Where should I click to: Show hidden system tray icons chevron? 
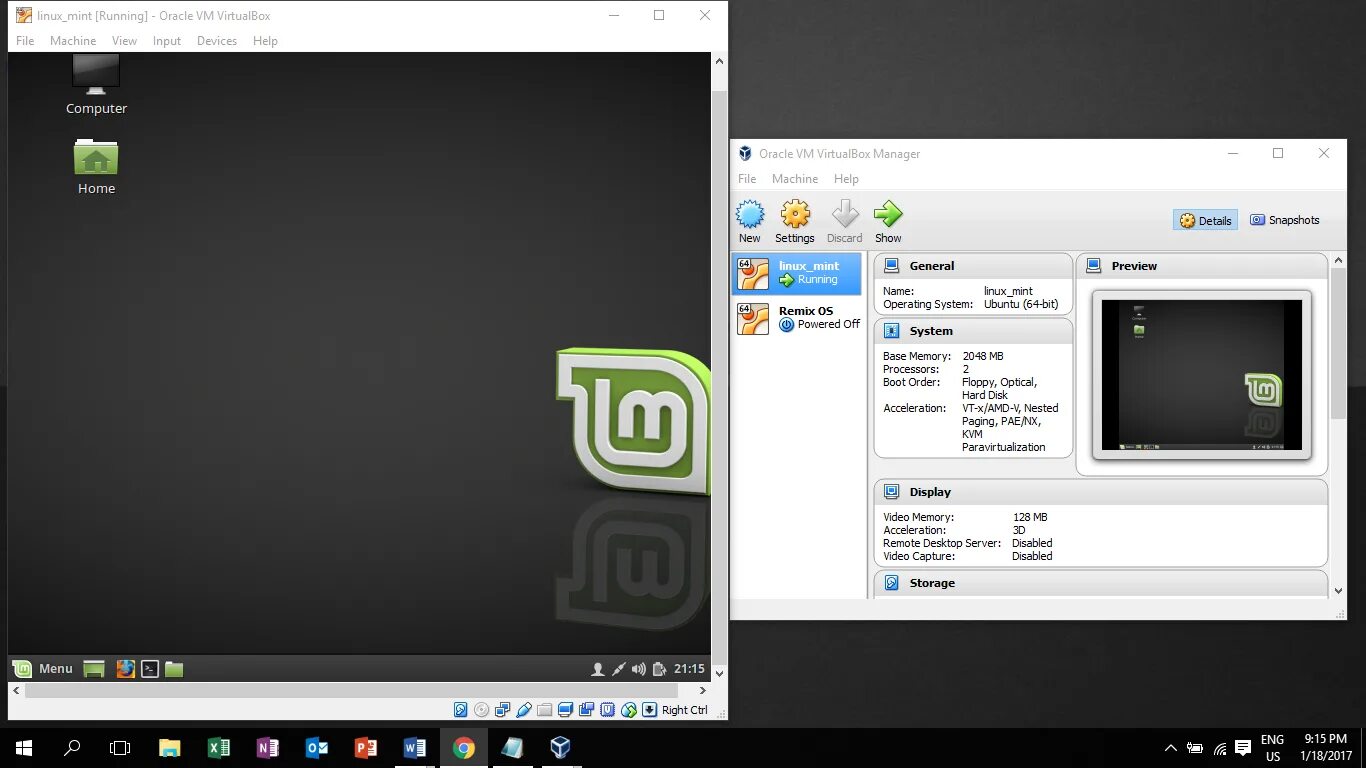(x=1171, y=748)
